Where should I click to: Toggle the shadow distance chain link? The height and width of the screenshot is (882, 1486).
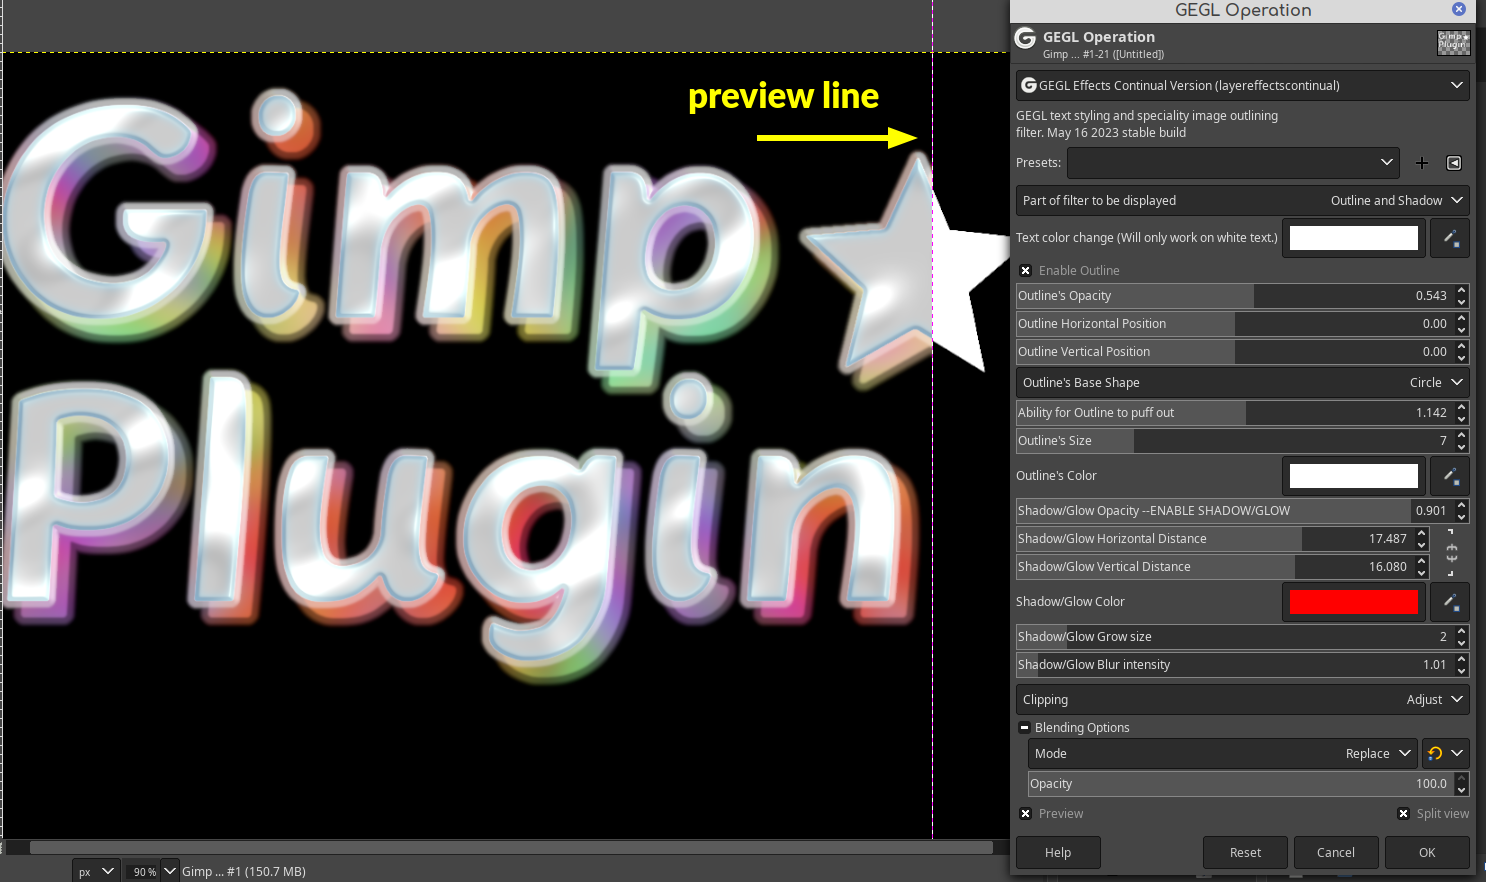(1452, 552)
